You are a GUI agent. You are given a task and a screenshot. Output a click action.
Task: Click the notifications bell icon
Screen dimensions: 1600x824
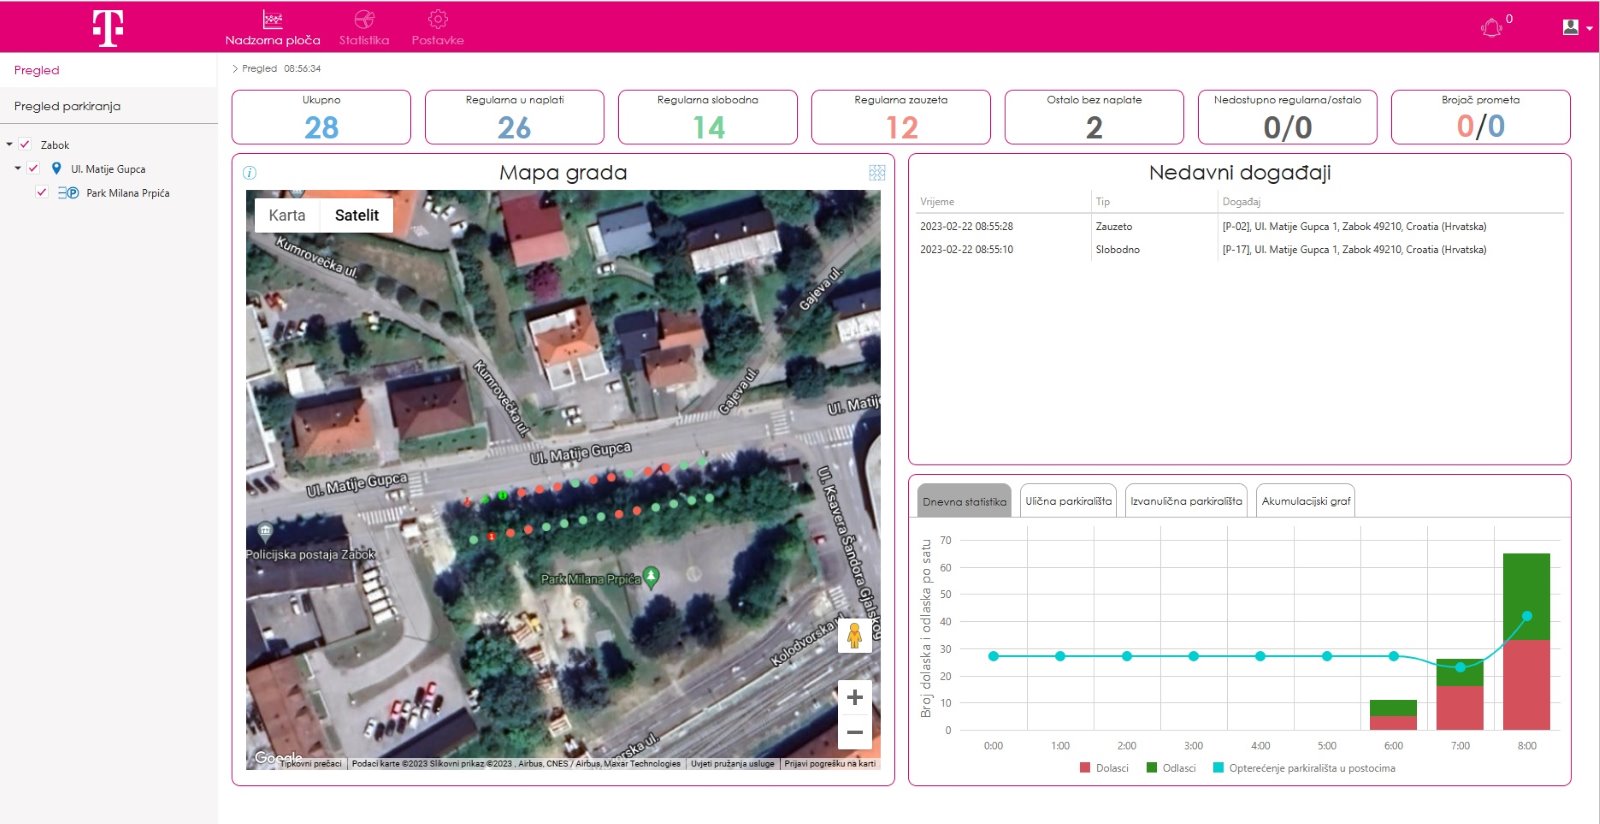[x=1491, y=28]
